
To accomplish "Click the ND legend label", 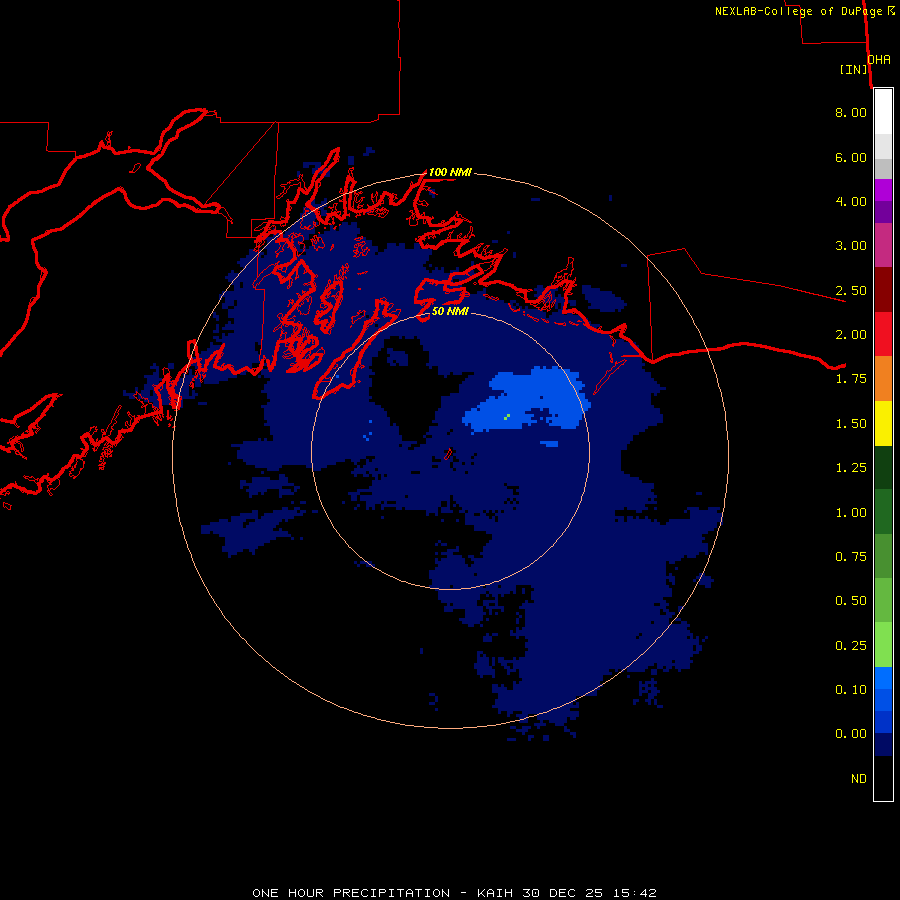I will [x=859, y=779].
